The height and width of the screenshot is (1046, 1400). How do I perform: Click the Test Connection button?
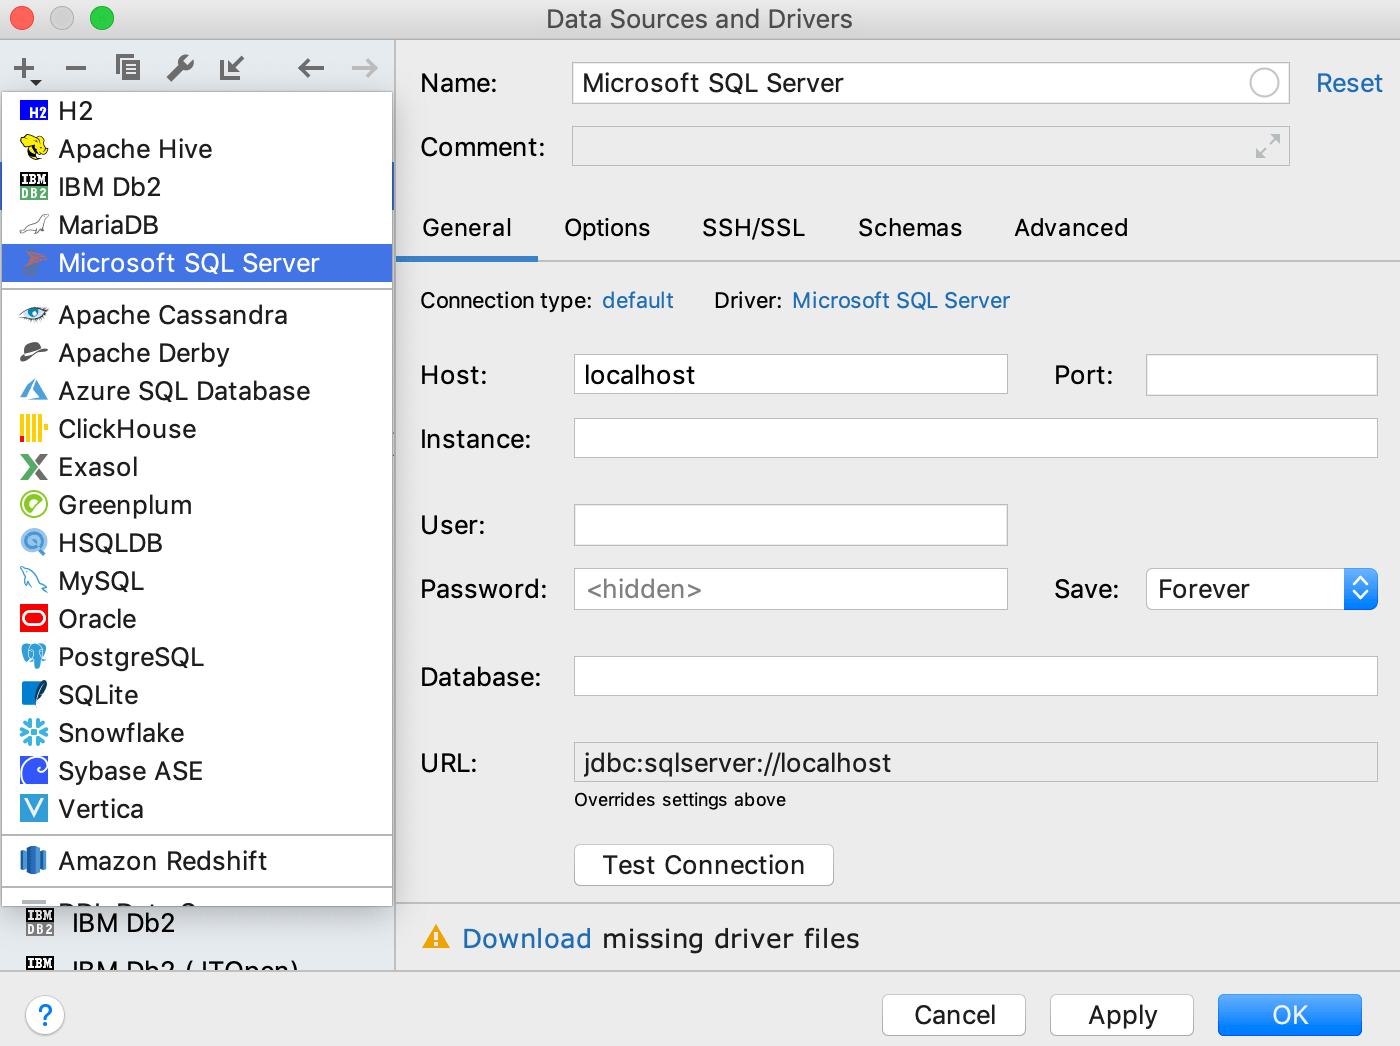tap(704, 865)
